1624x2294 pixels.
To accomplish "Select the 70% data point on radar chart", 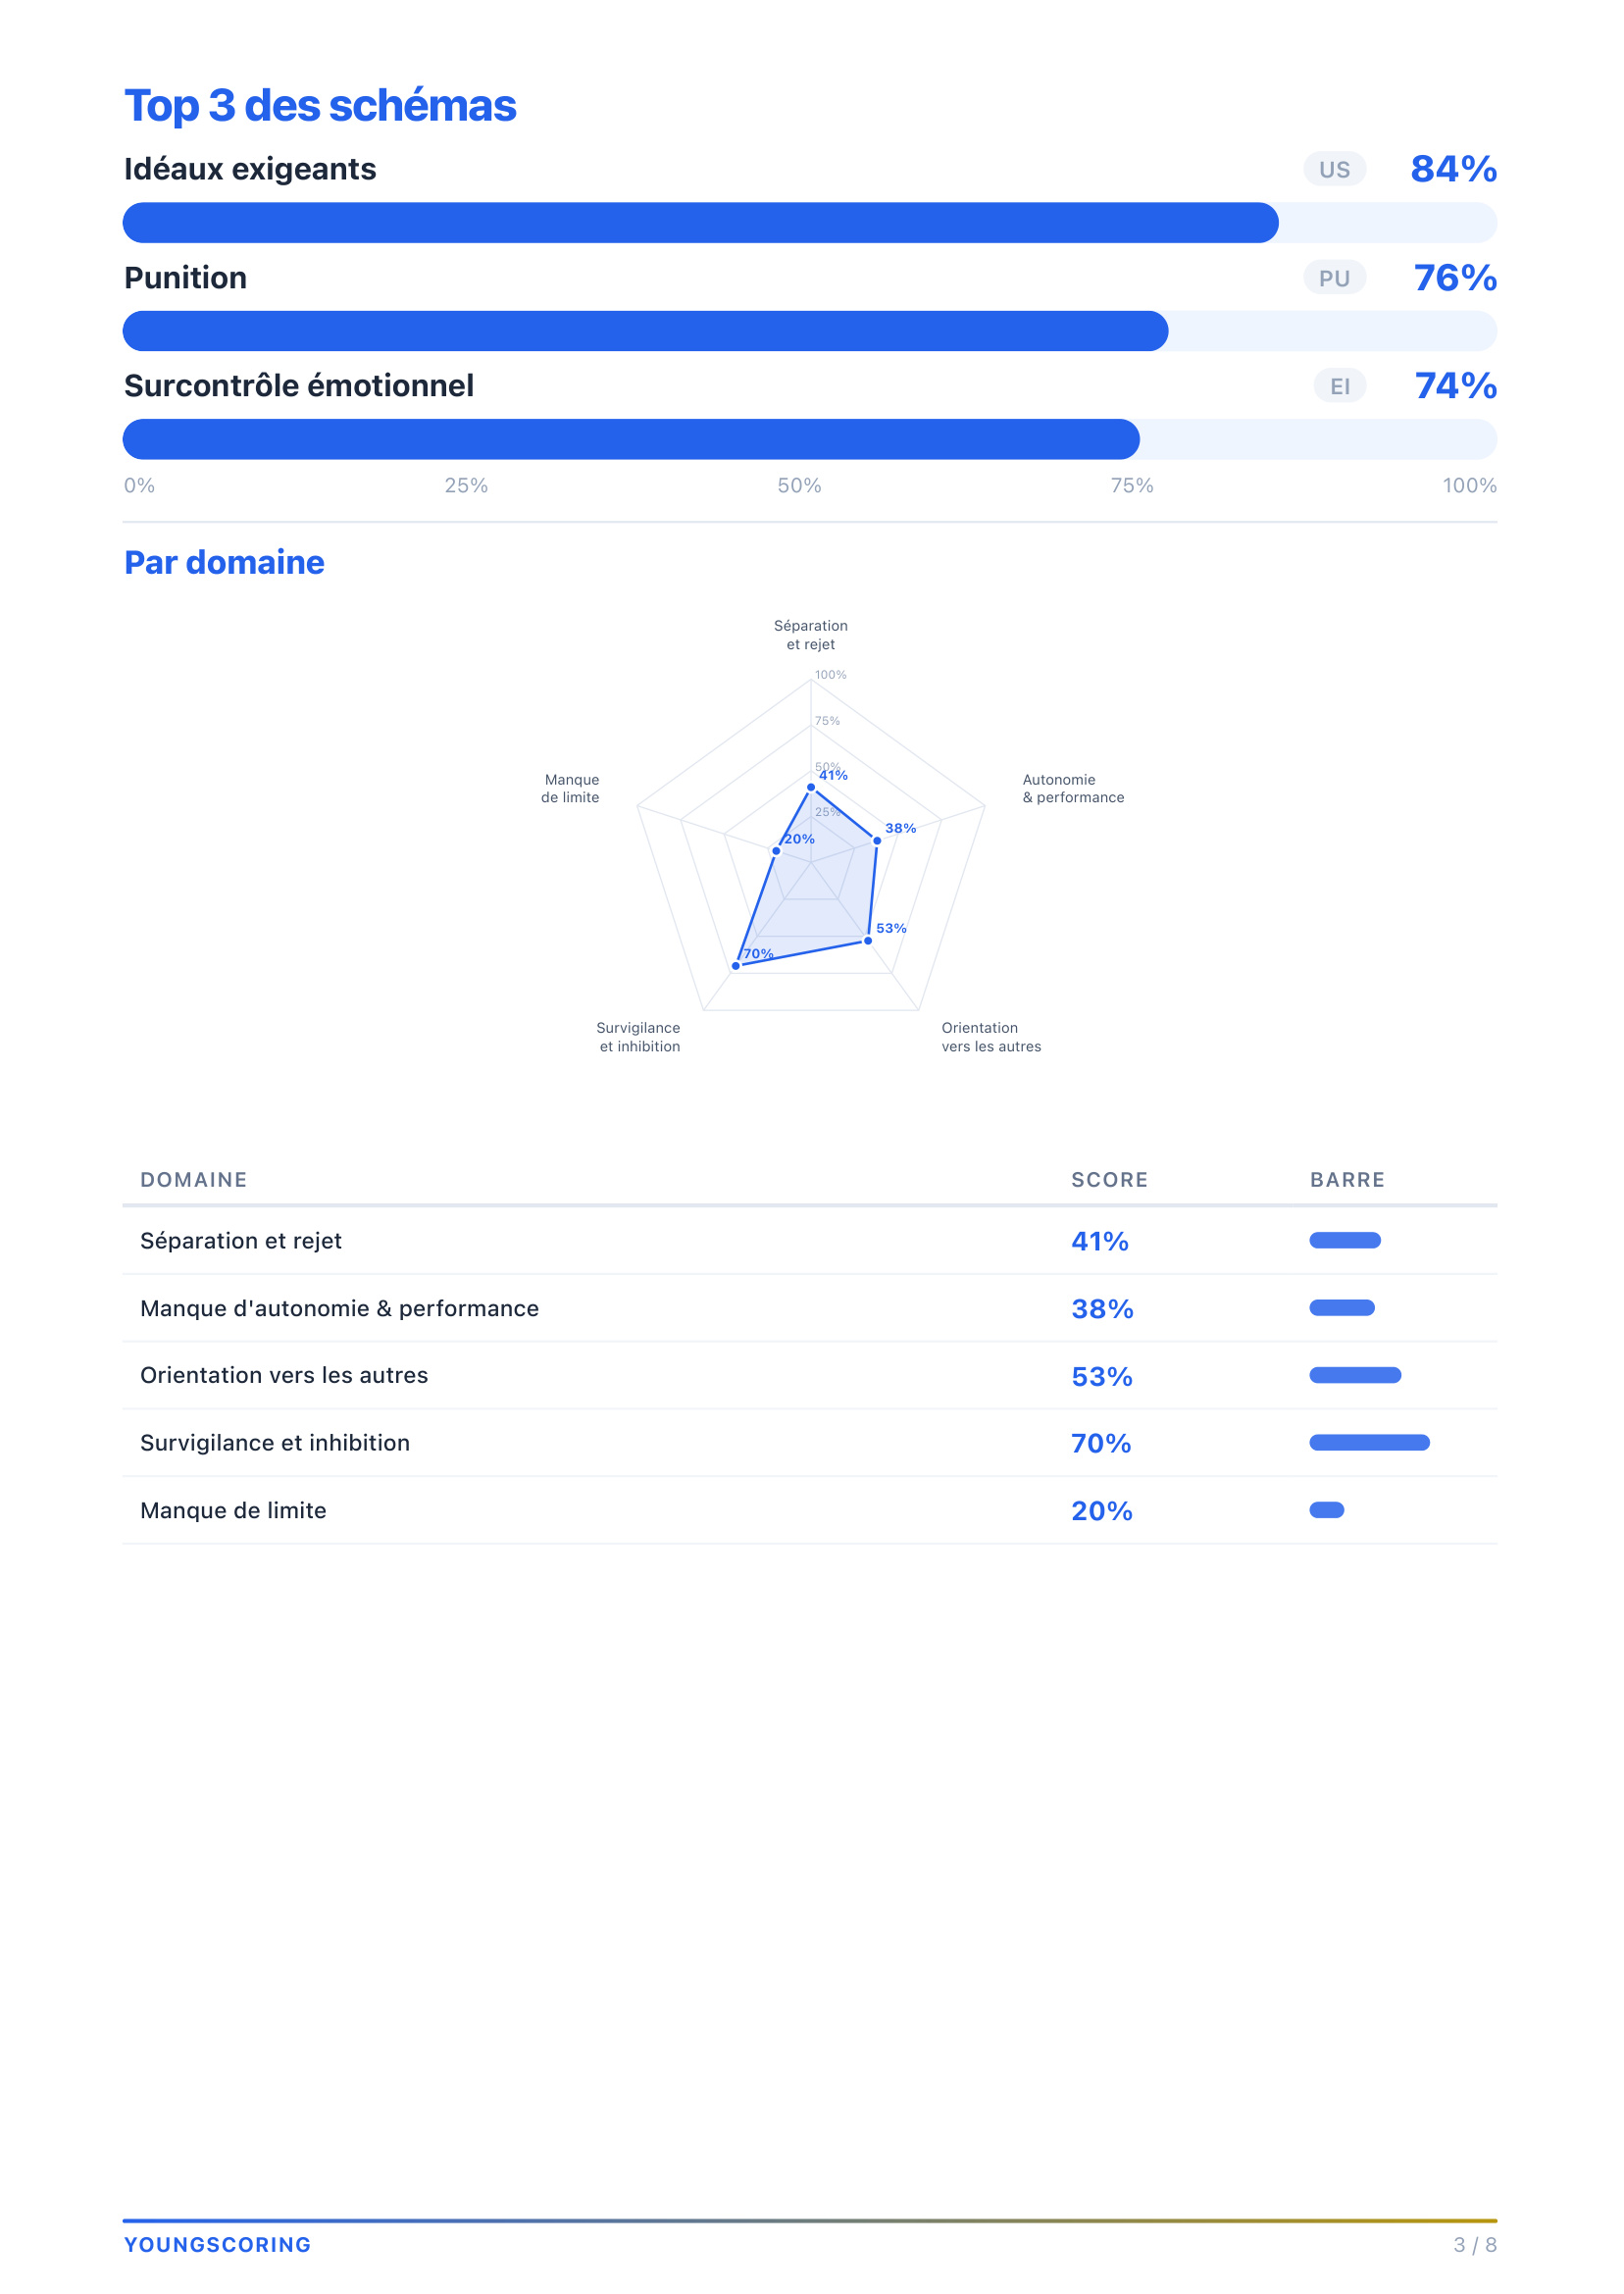I will 736,966.
